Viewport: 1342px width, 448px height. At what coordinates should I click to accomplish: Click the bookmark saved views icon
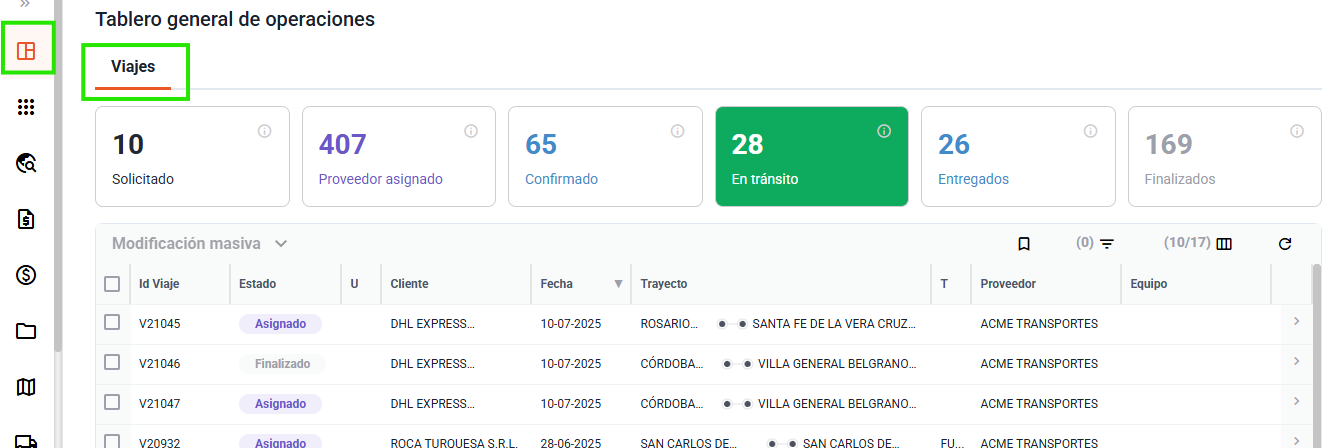[x=1024, y=244]
